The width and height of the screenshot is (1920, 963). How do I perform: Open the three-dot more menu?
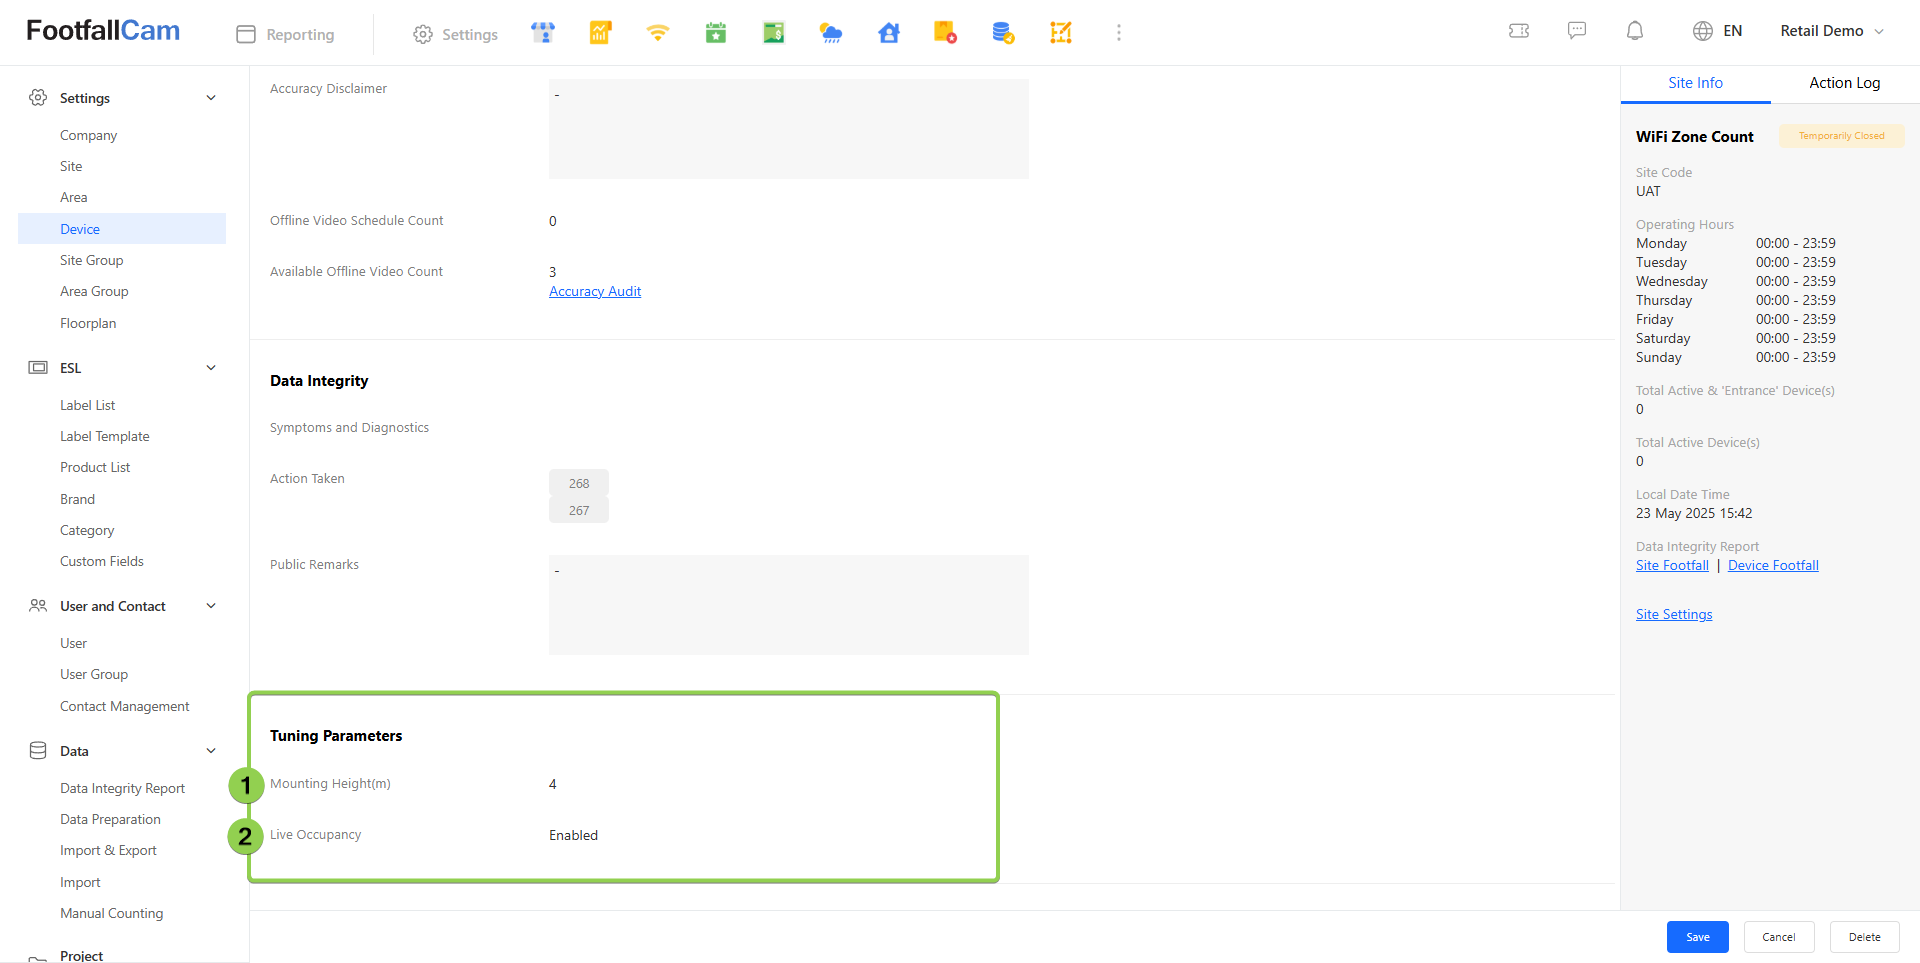pyautogui.click(x=1119, y=33)
